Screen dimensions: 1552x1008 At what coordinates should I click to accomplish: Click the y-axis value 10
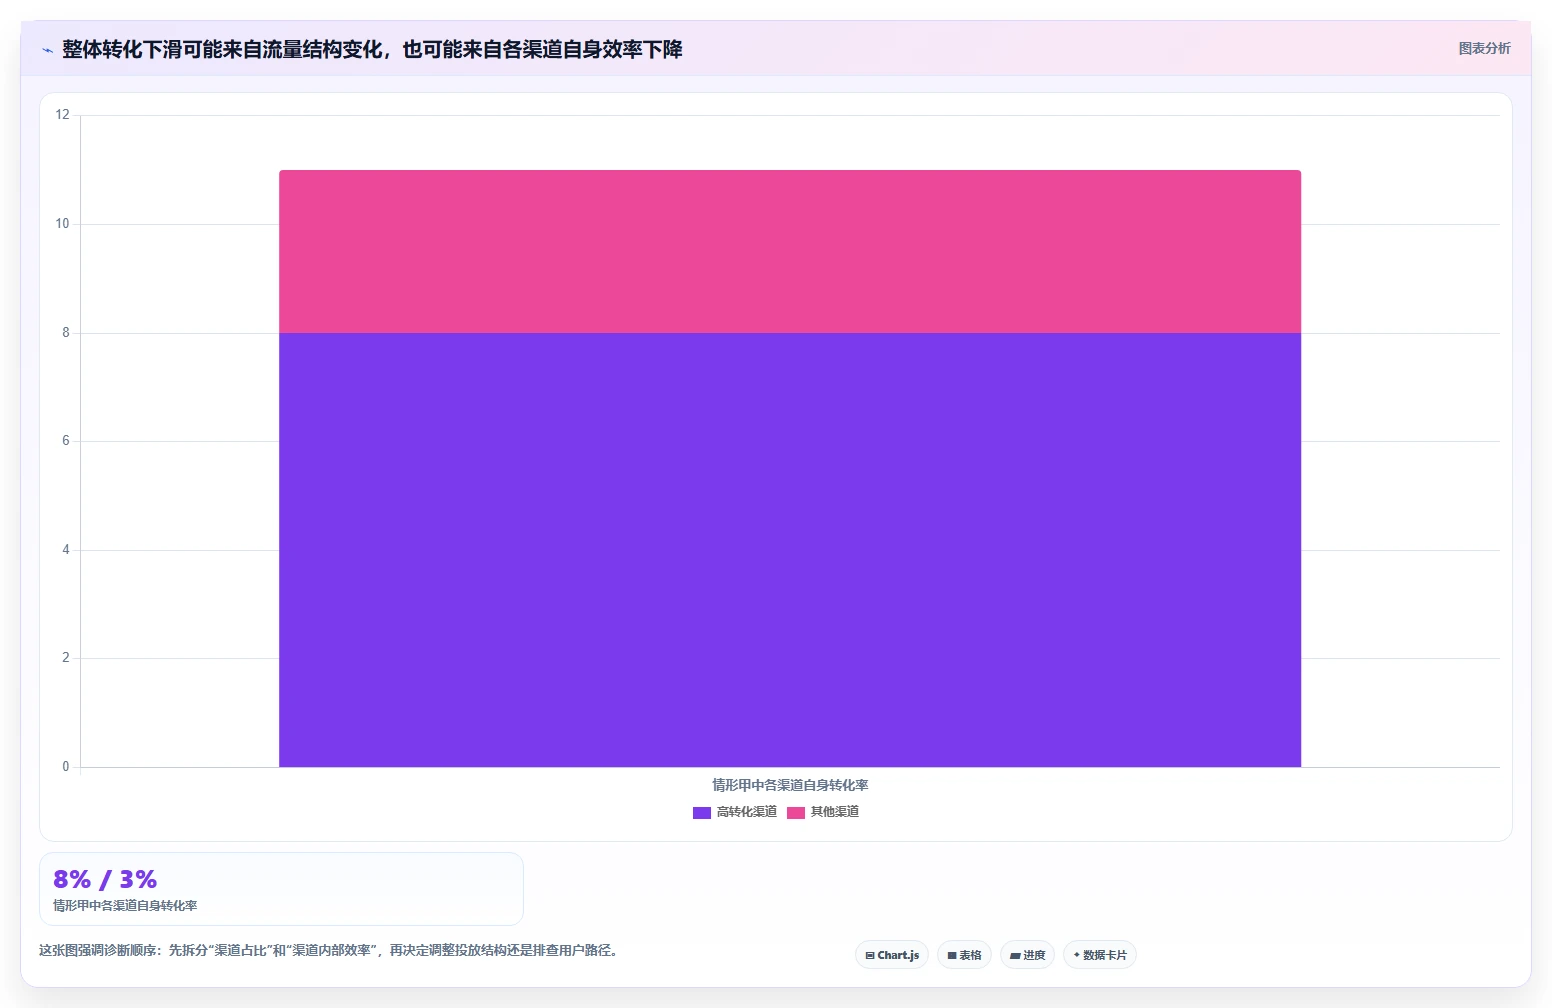63,224
